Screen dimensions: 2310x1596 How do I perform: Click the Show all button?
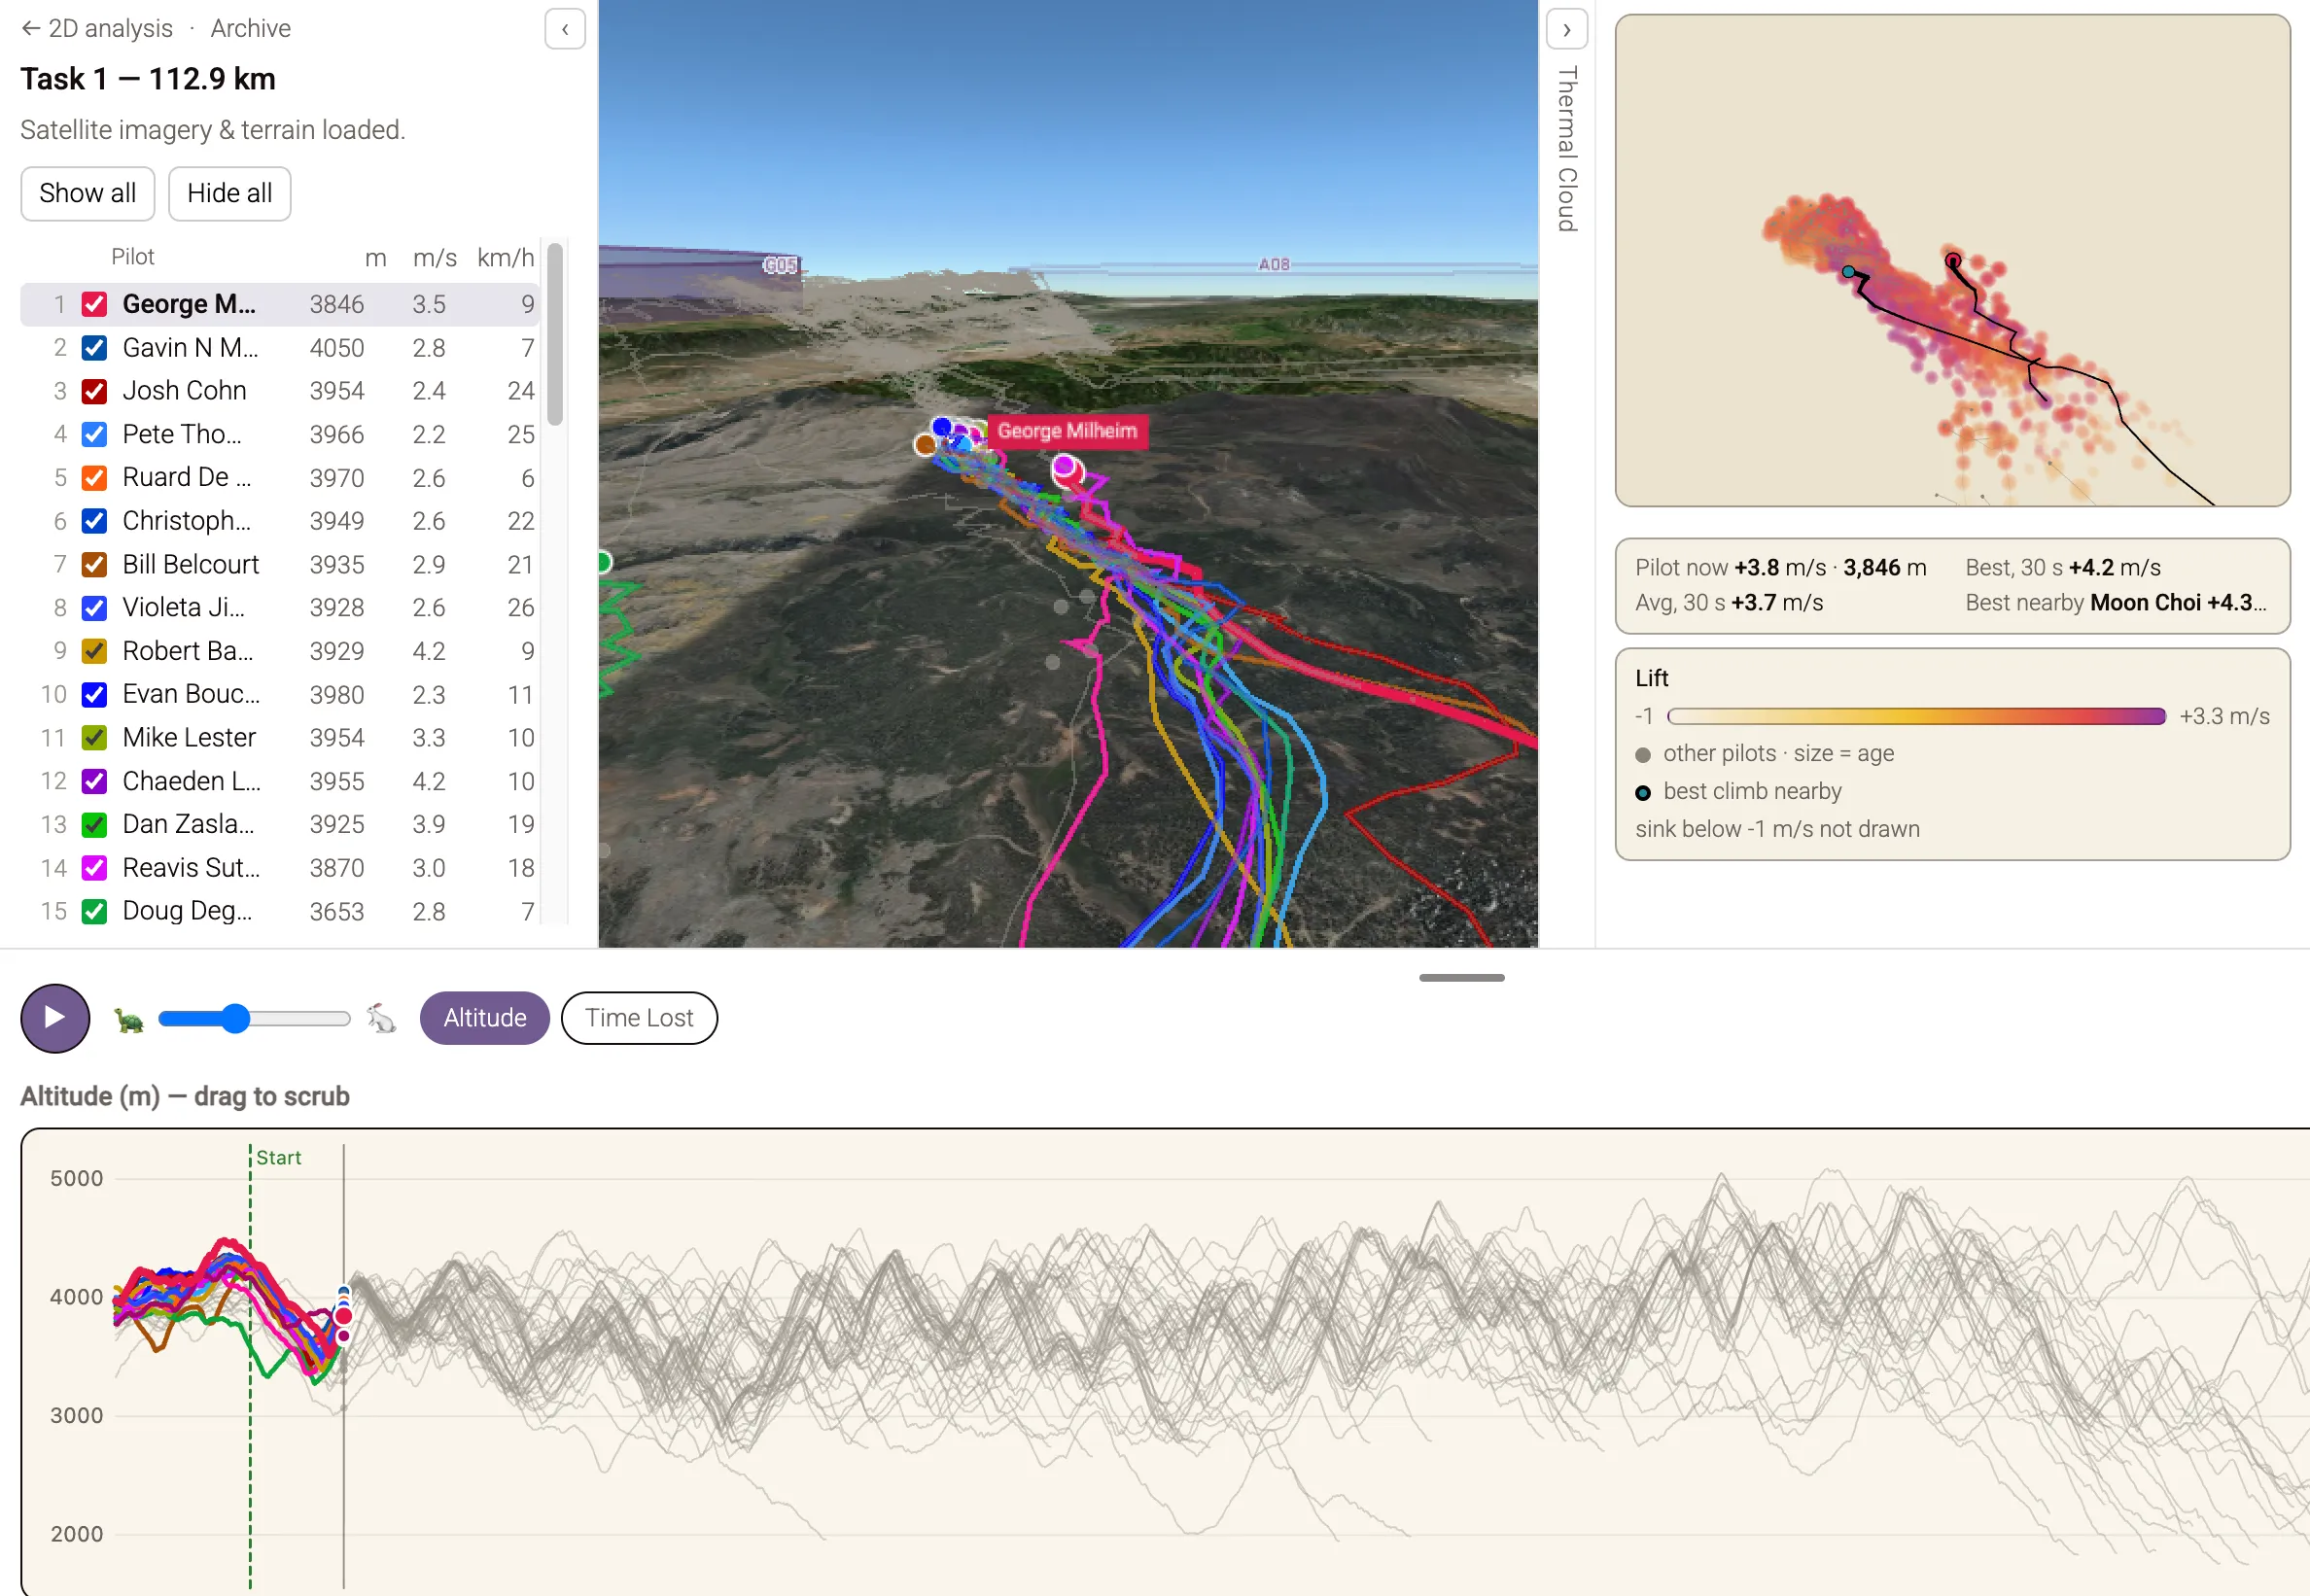tap(88, 193)
